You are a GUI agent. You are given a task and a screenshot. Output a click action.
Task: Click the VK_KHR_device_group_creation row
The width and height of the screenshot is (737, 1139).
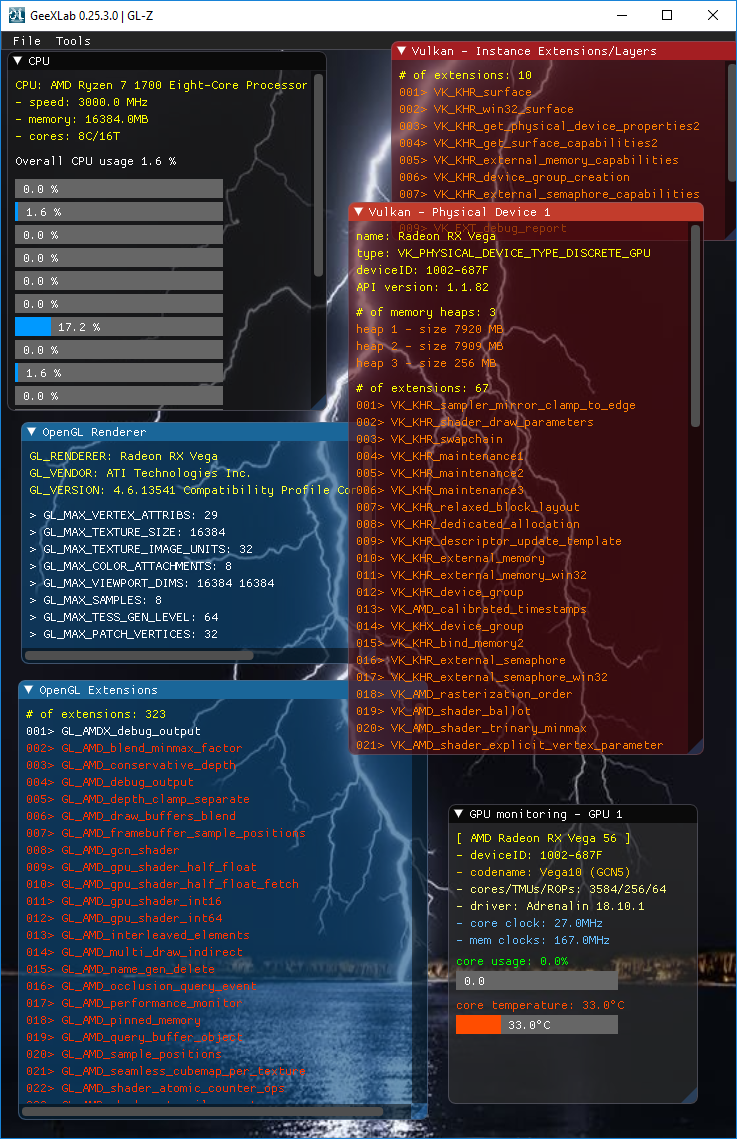pyautogui.click(x=514, y=177)
